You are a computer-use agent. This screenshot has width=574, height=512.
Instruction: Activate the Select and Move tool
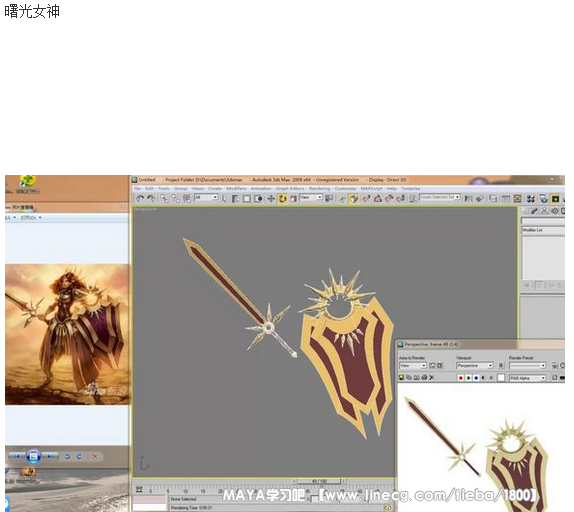(271, 199)
